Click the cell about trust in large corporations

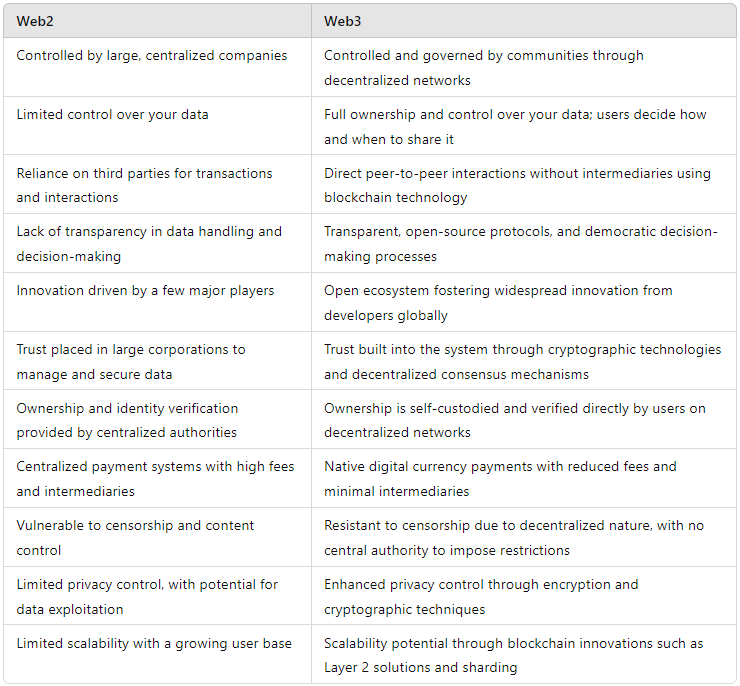point(130,361)
